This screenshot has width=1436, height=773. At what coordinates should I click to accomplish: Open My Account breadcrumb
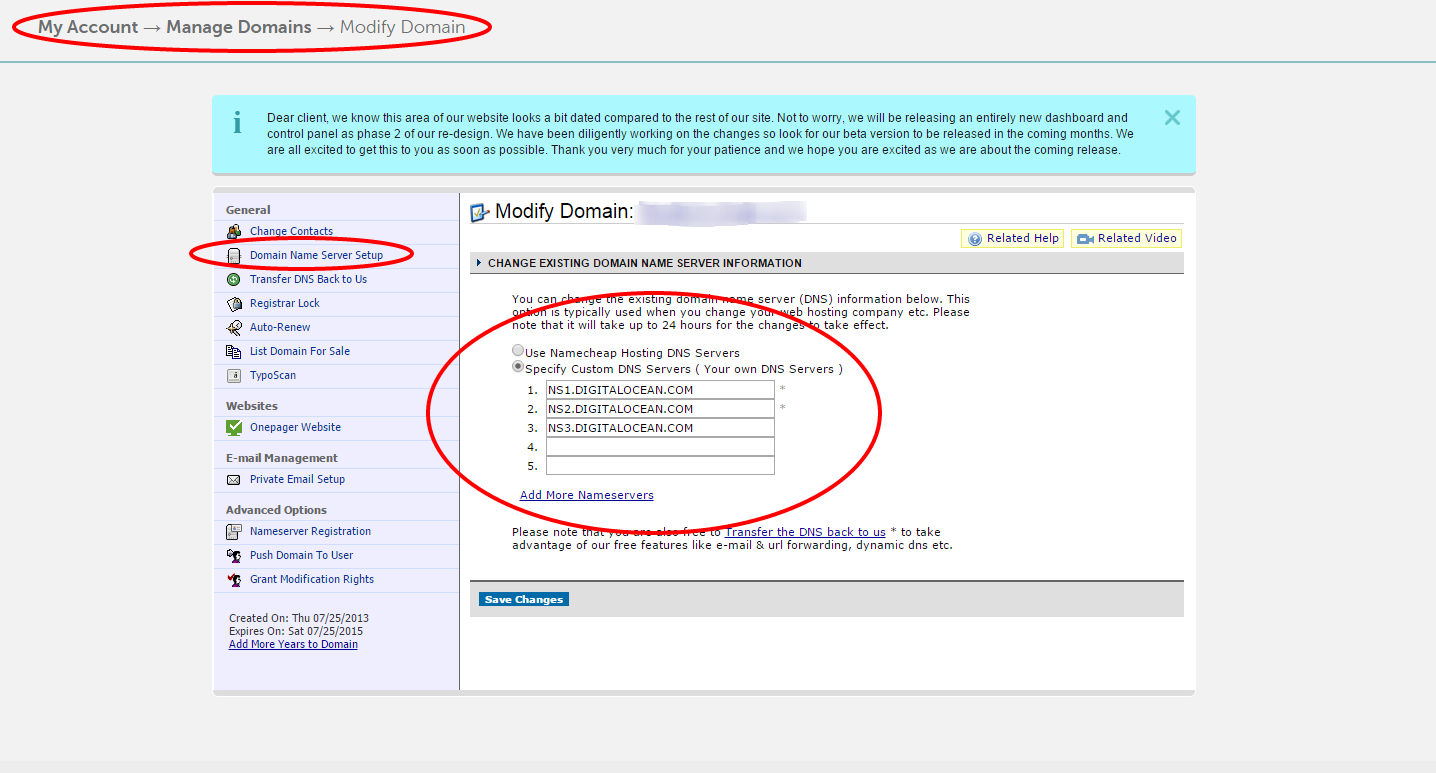click(88, 27)
